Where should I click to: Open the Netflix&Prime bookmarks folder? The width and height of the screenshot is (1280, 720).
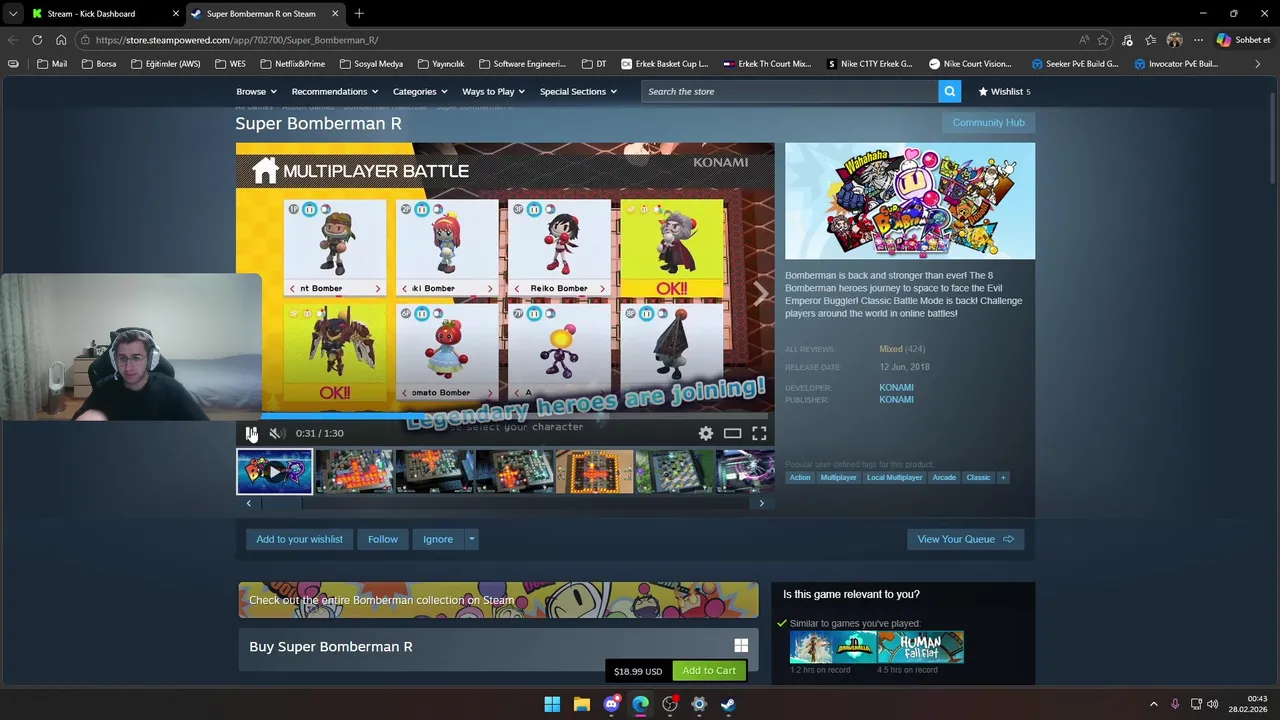pos(292,64)
